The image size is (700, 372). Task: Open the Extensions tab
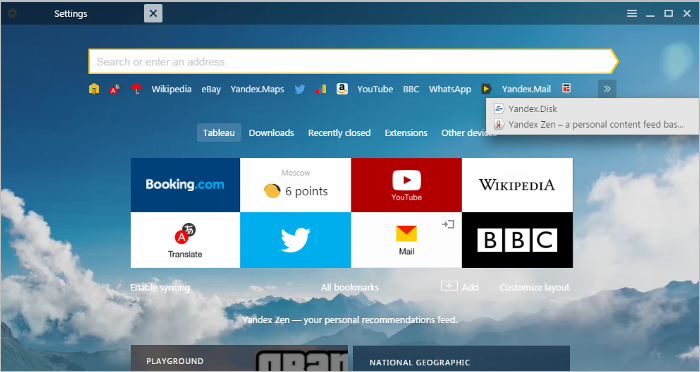406,133
